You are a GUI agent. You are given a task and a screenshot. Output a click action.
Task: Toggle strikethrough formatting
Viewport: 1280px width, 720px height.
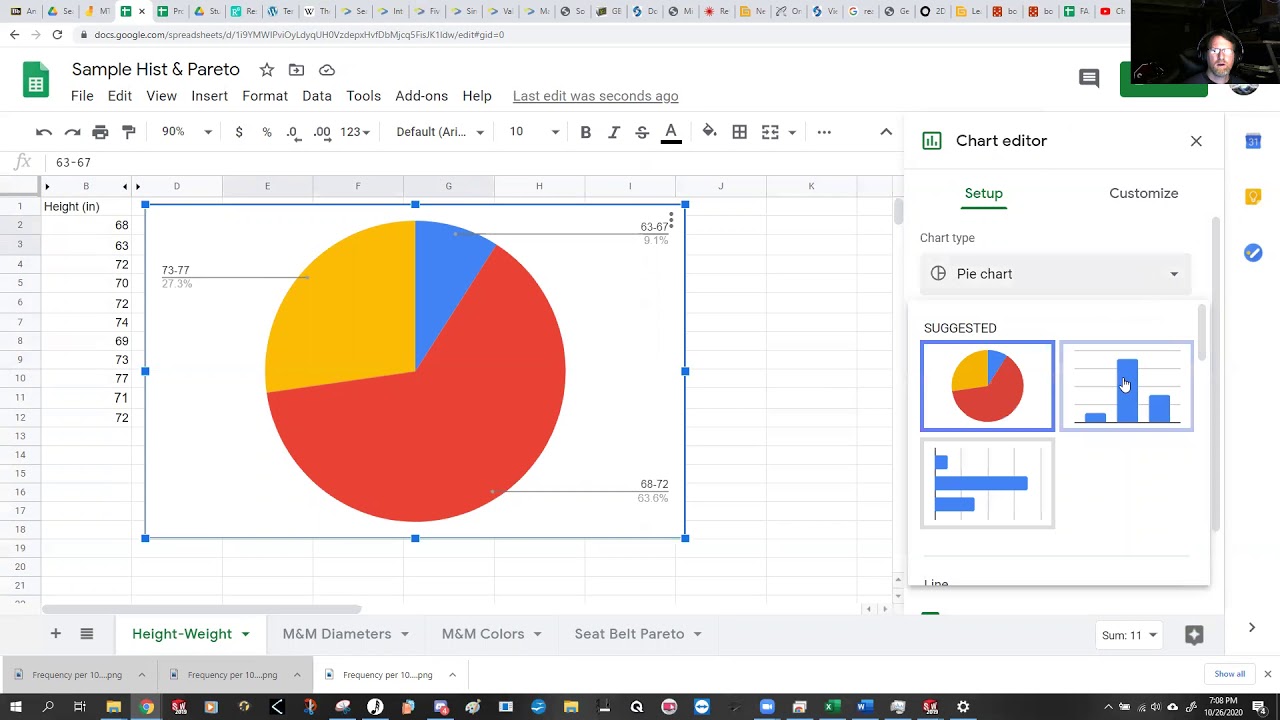[642, 132]
